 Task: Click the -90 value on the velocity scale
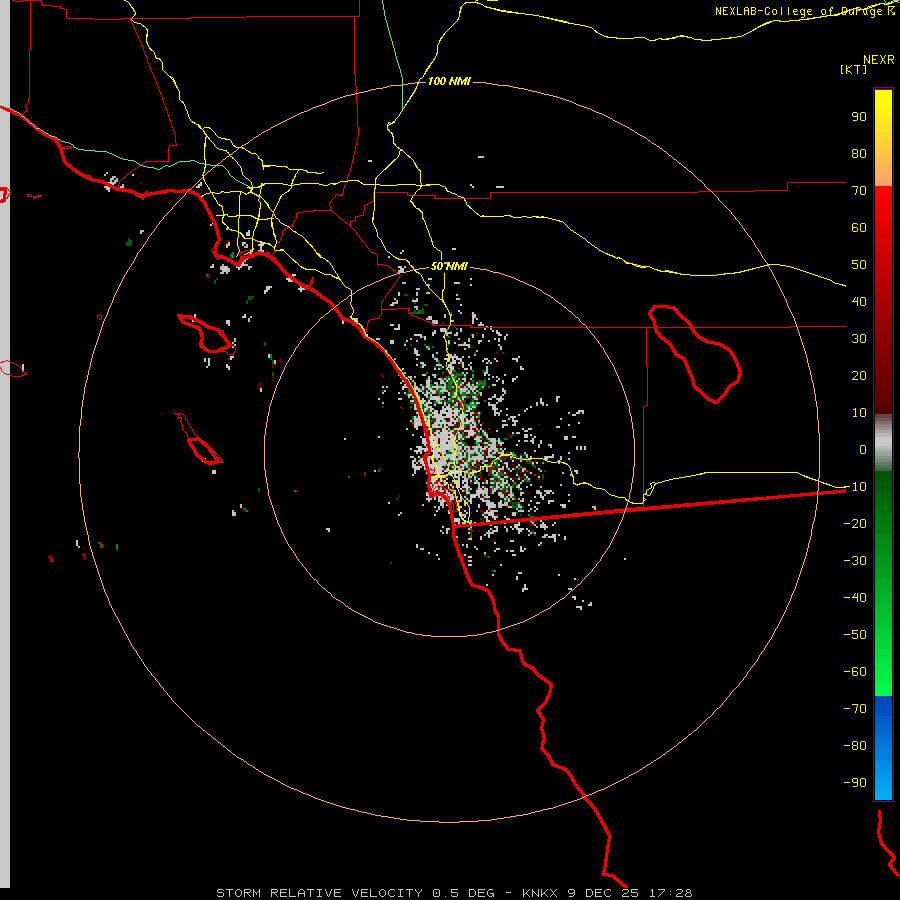pyautogui.click(x=855, y=782)
